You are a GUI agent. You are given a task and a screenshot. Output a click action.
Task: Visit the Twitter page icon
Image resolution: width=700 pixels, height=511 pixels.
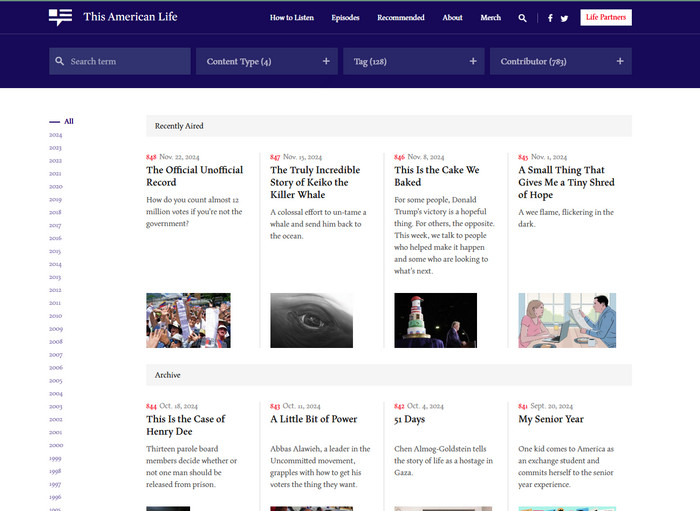[x=564, y=18]
